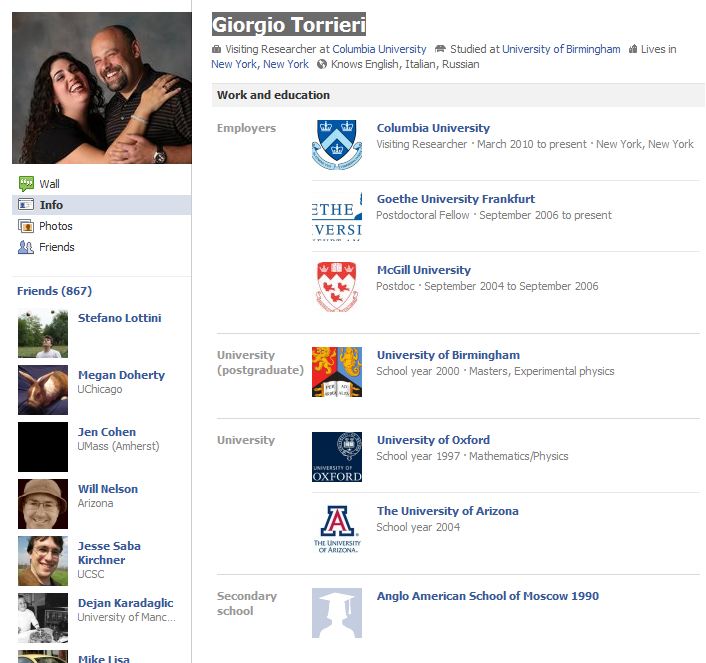This screenshot has height=663, width=706.
Task: Click the Columbia University crest logo
Action: [337, 143]
